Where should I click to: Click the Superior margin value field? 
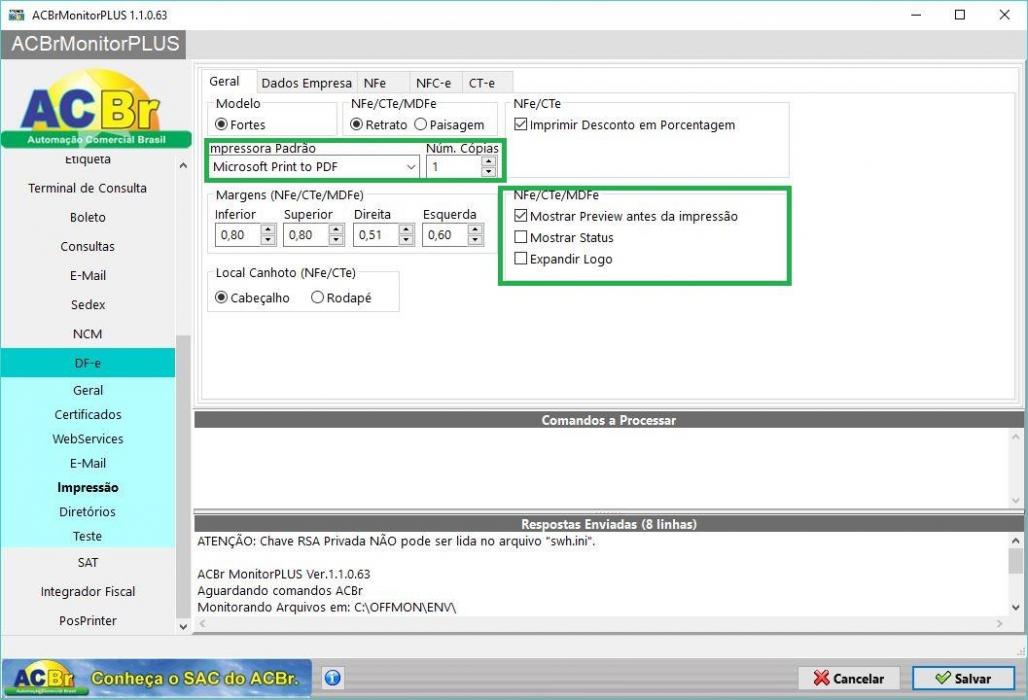[306, 235]
